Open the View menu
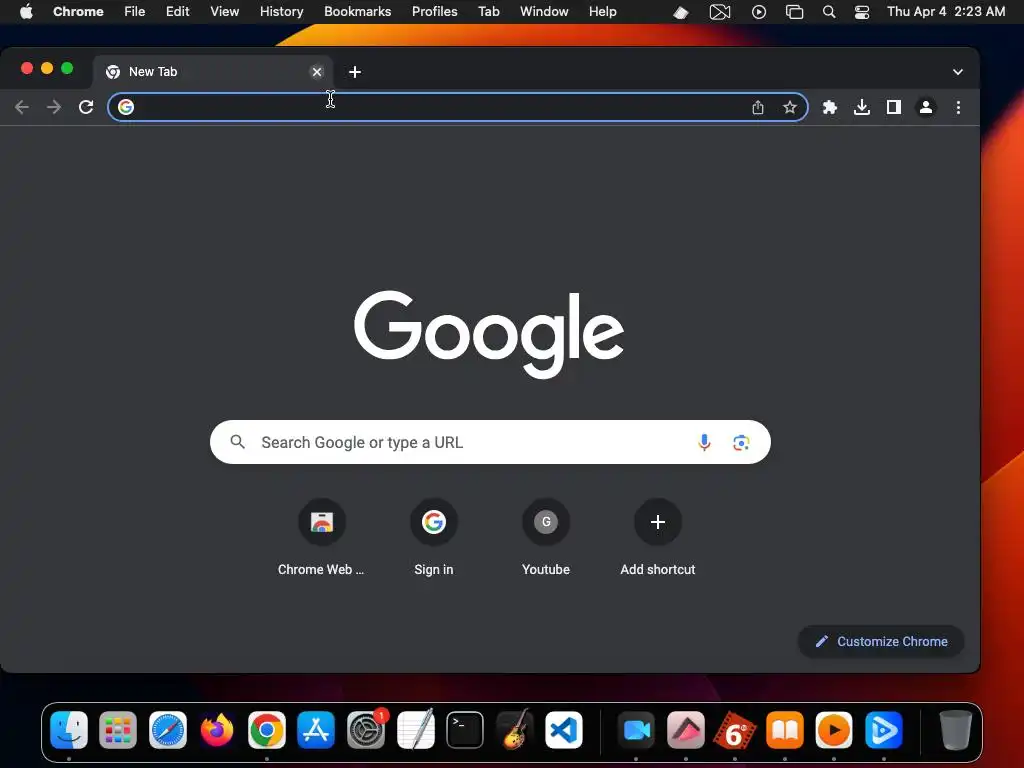The height and width of the screenshot is (768, 1024). click(225, 12)
